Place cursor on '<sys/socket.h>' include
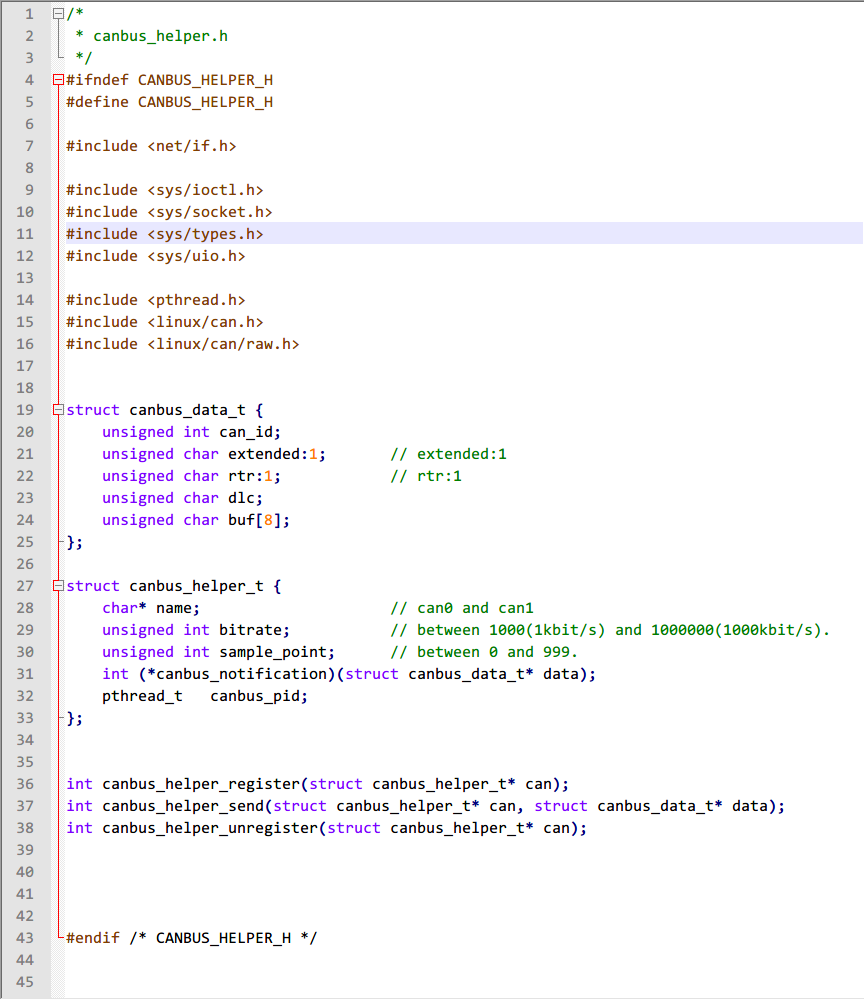This screenshot has height=999, width=864. (210, 212)
